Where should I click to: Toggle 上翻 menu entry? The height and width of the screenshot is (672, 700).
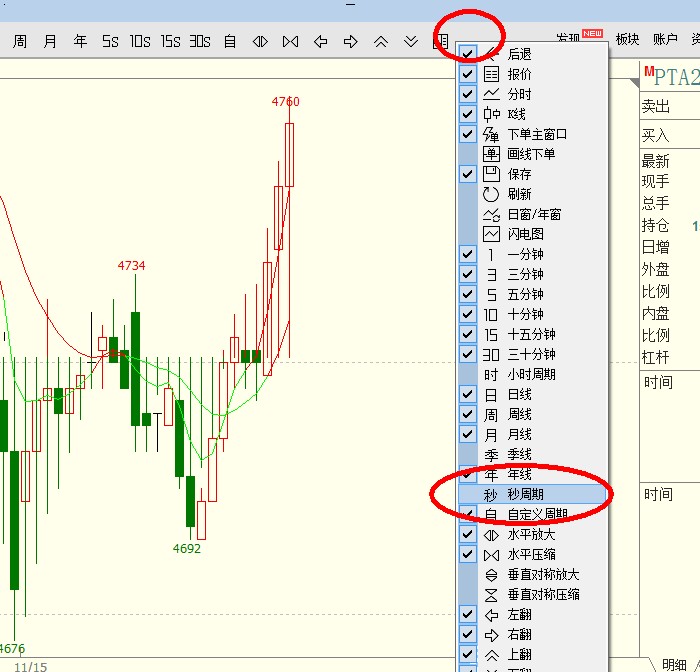[x=532, y=655]
